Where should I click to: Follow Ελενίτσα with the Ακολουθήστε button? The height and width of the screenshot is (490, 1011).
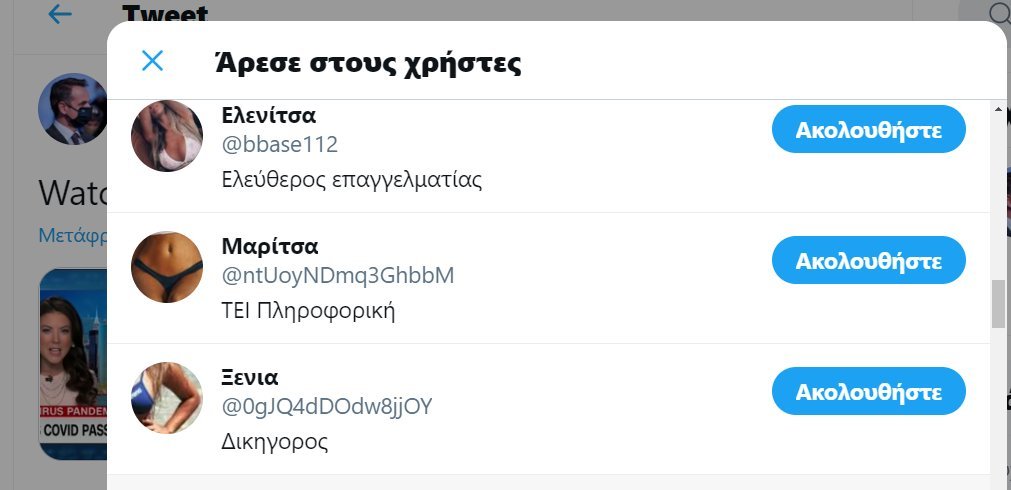tap(868, 130)
